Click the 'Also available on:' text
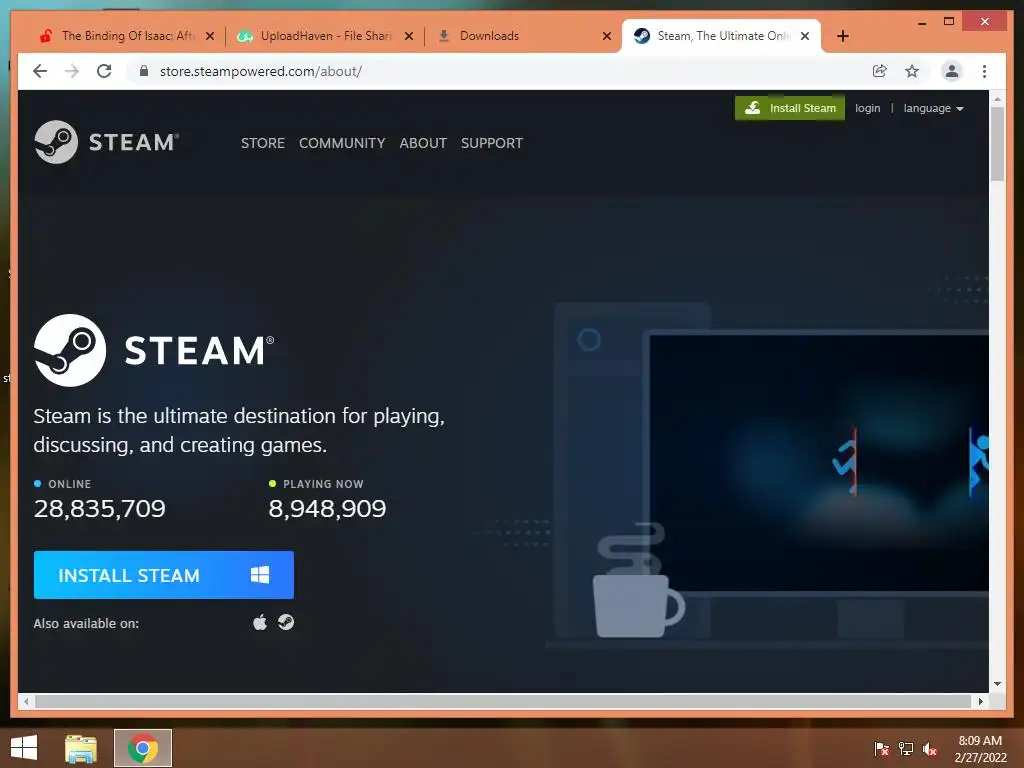This screenshot has width=1024, height=768. click(86, 623)
